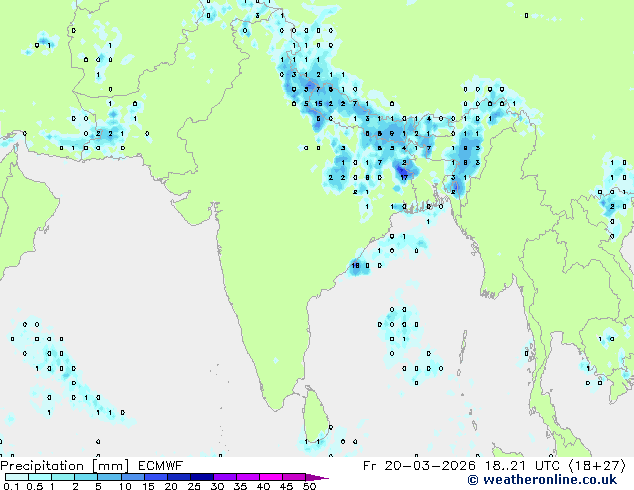Click the Sri Lanka island on the map
Screen dimensions: 634x490
coord(317,416)
